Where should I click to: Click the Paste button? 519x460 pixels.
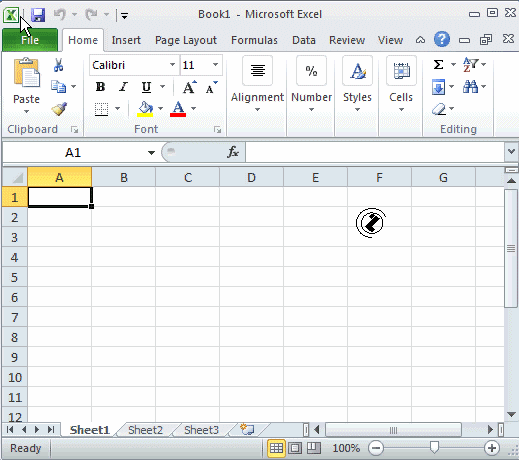click(x=26, y=85)
